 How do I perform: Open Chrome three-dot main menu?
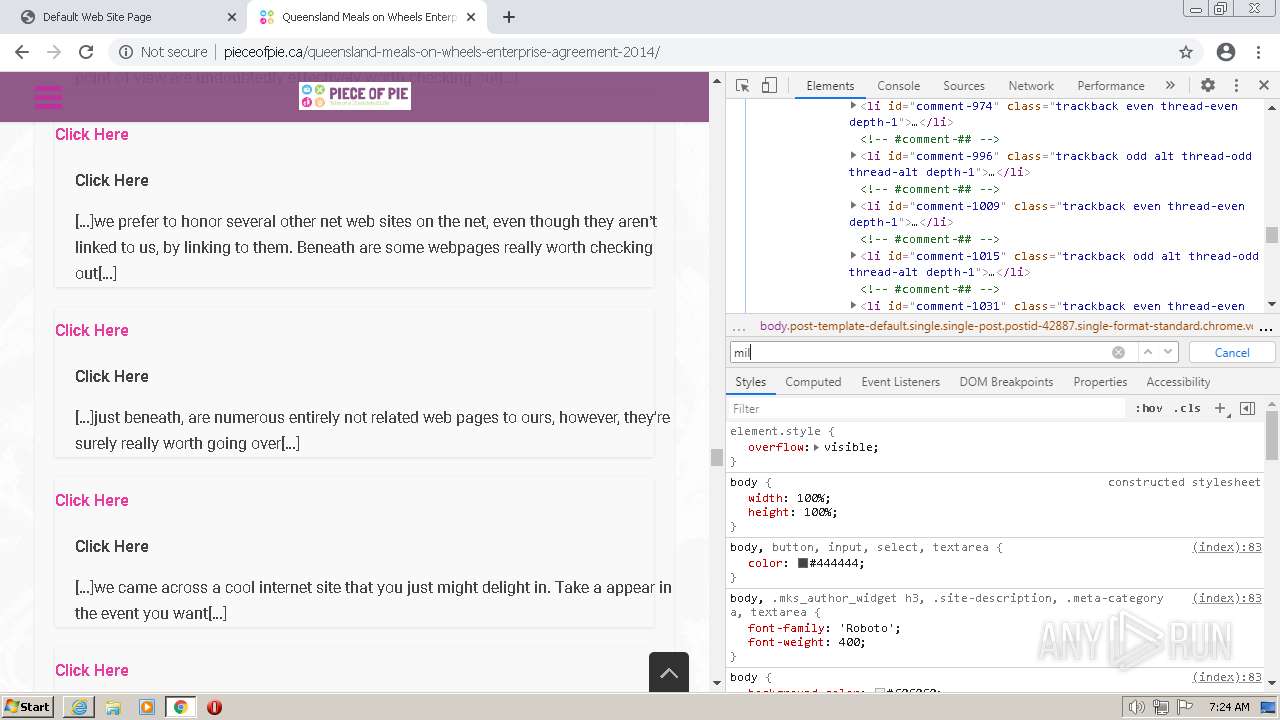[1259, 52]
